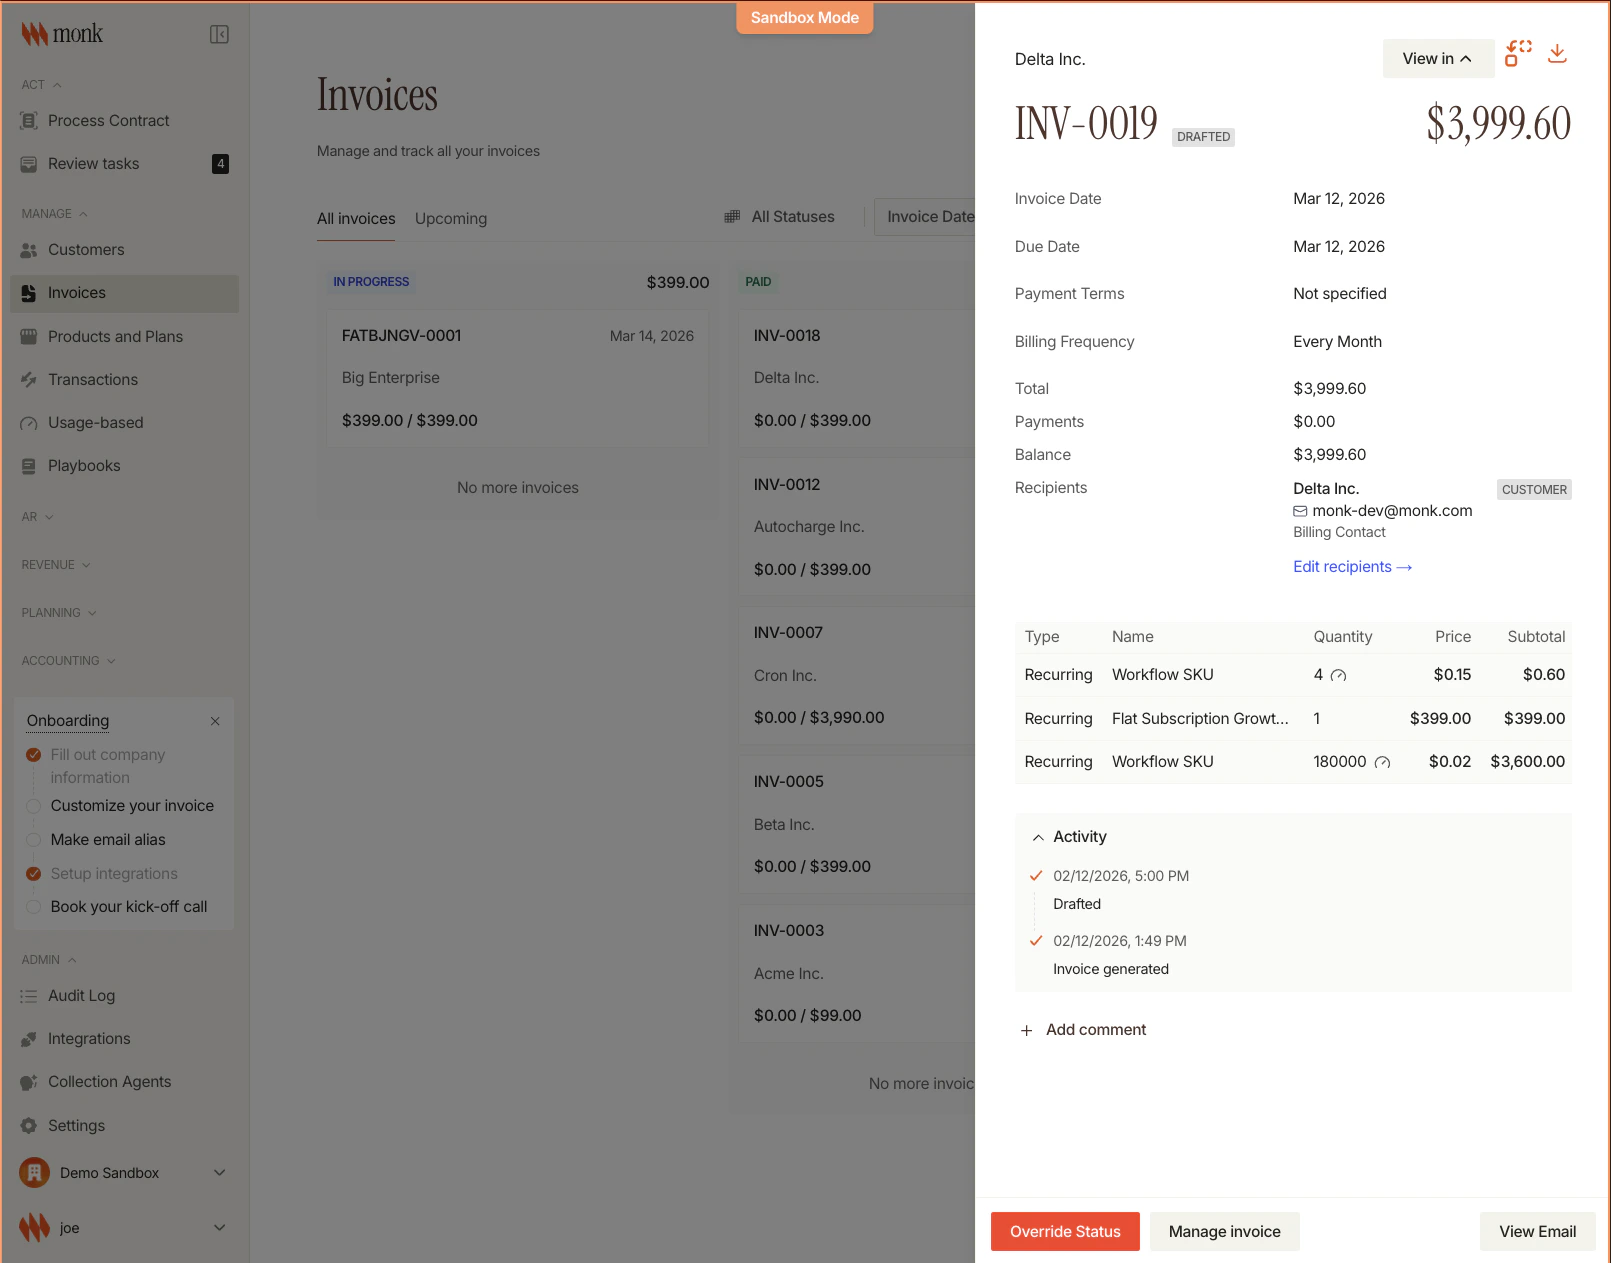Select Process Contract in the sidebar
This screenshot has height=1263, width=1611.
tap(108, 120)
